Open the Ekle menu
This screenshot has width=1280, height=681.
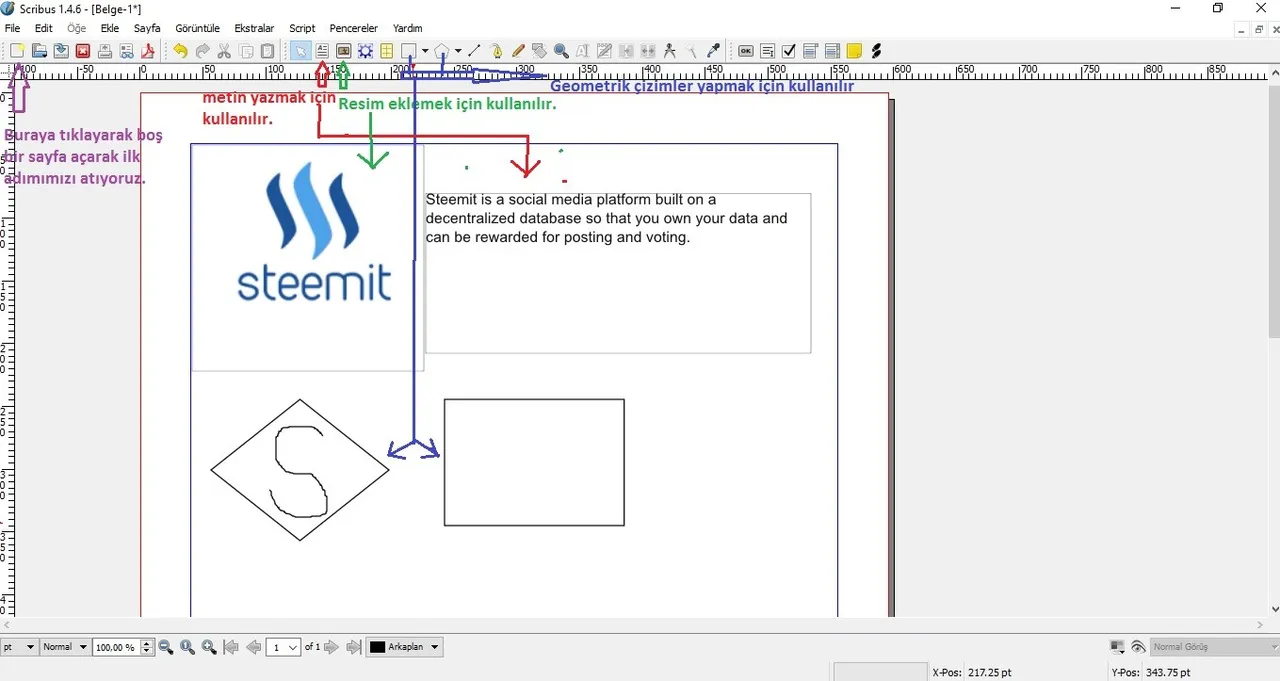110,28
